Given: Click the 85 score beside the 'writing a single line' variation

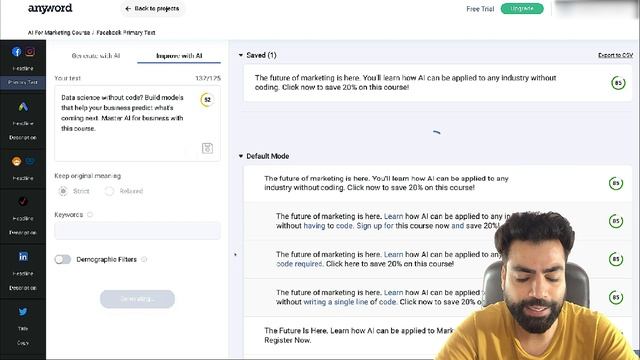Looking at the screenshot, I should [616, 297].
